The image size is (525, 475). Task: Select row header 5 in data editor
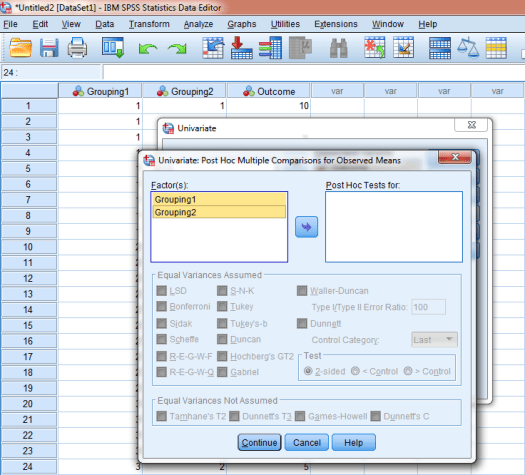pos(29,168)
